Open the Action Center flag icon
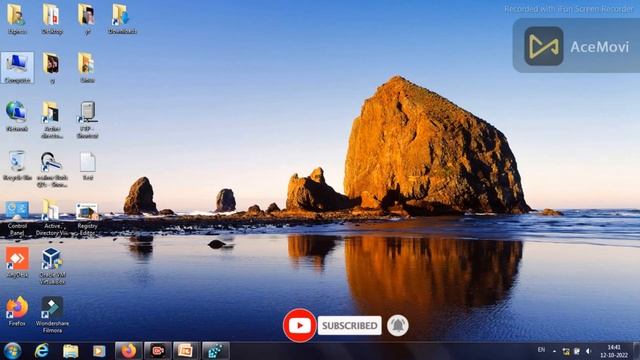This screenshot has width=640, height=360. (577, 351)
